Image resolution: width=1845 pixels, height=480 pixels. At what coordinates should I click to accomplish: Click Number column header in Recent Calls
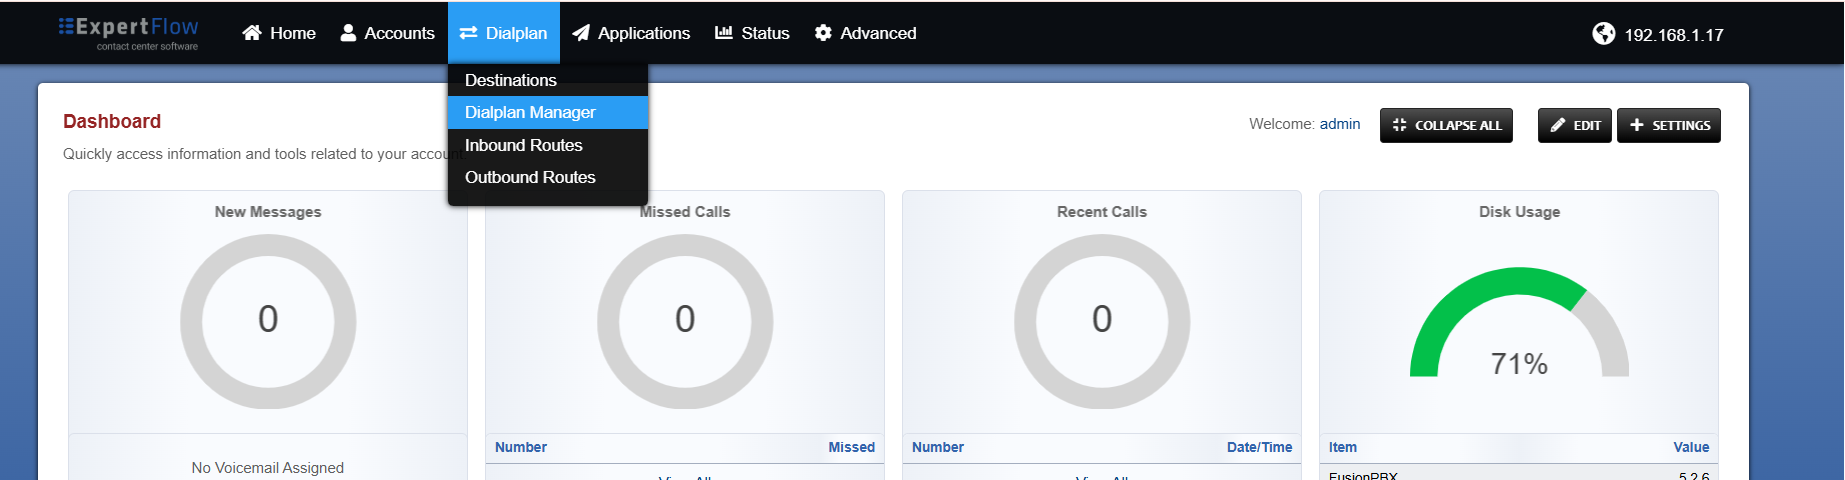[938, 447]
